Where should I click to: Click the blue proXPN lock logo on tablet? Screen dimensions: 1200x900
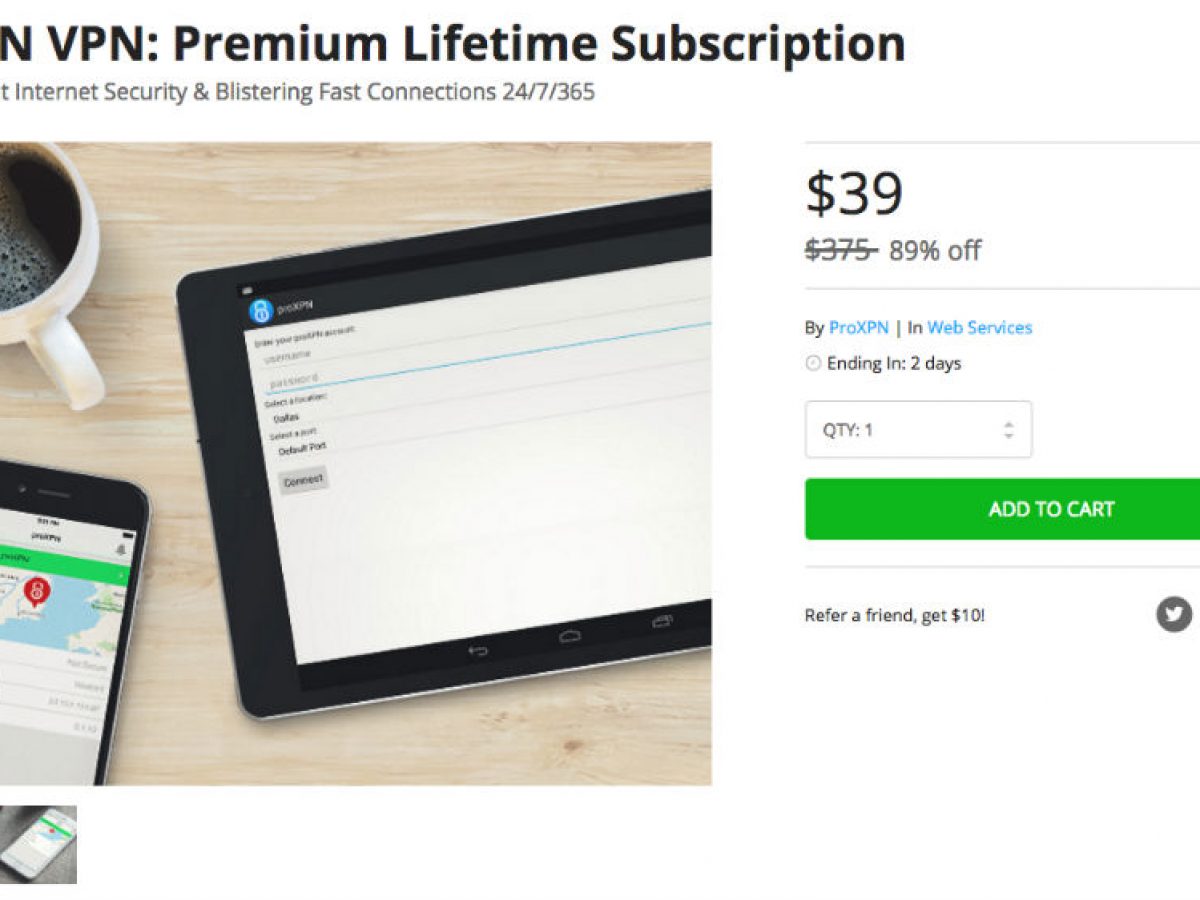[260, 311]
